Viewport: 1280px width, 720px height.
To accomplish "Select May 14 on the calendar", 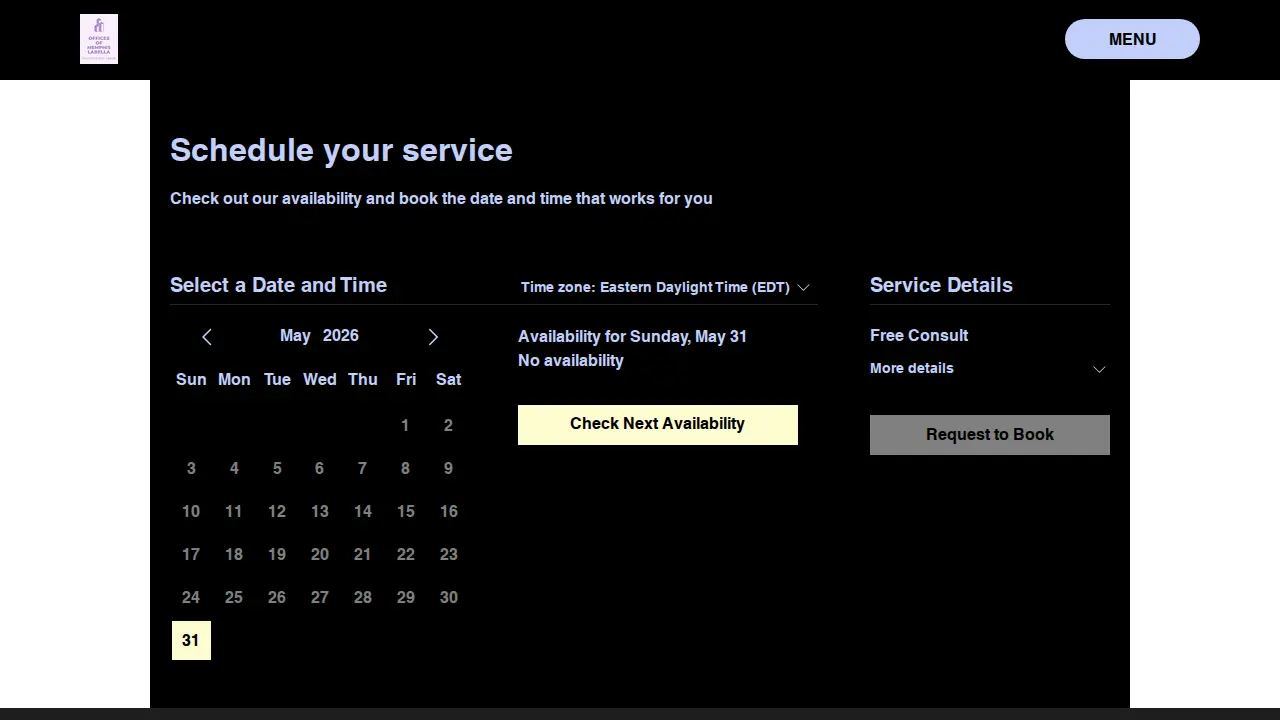I will click(x=362, y=511).
